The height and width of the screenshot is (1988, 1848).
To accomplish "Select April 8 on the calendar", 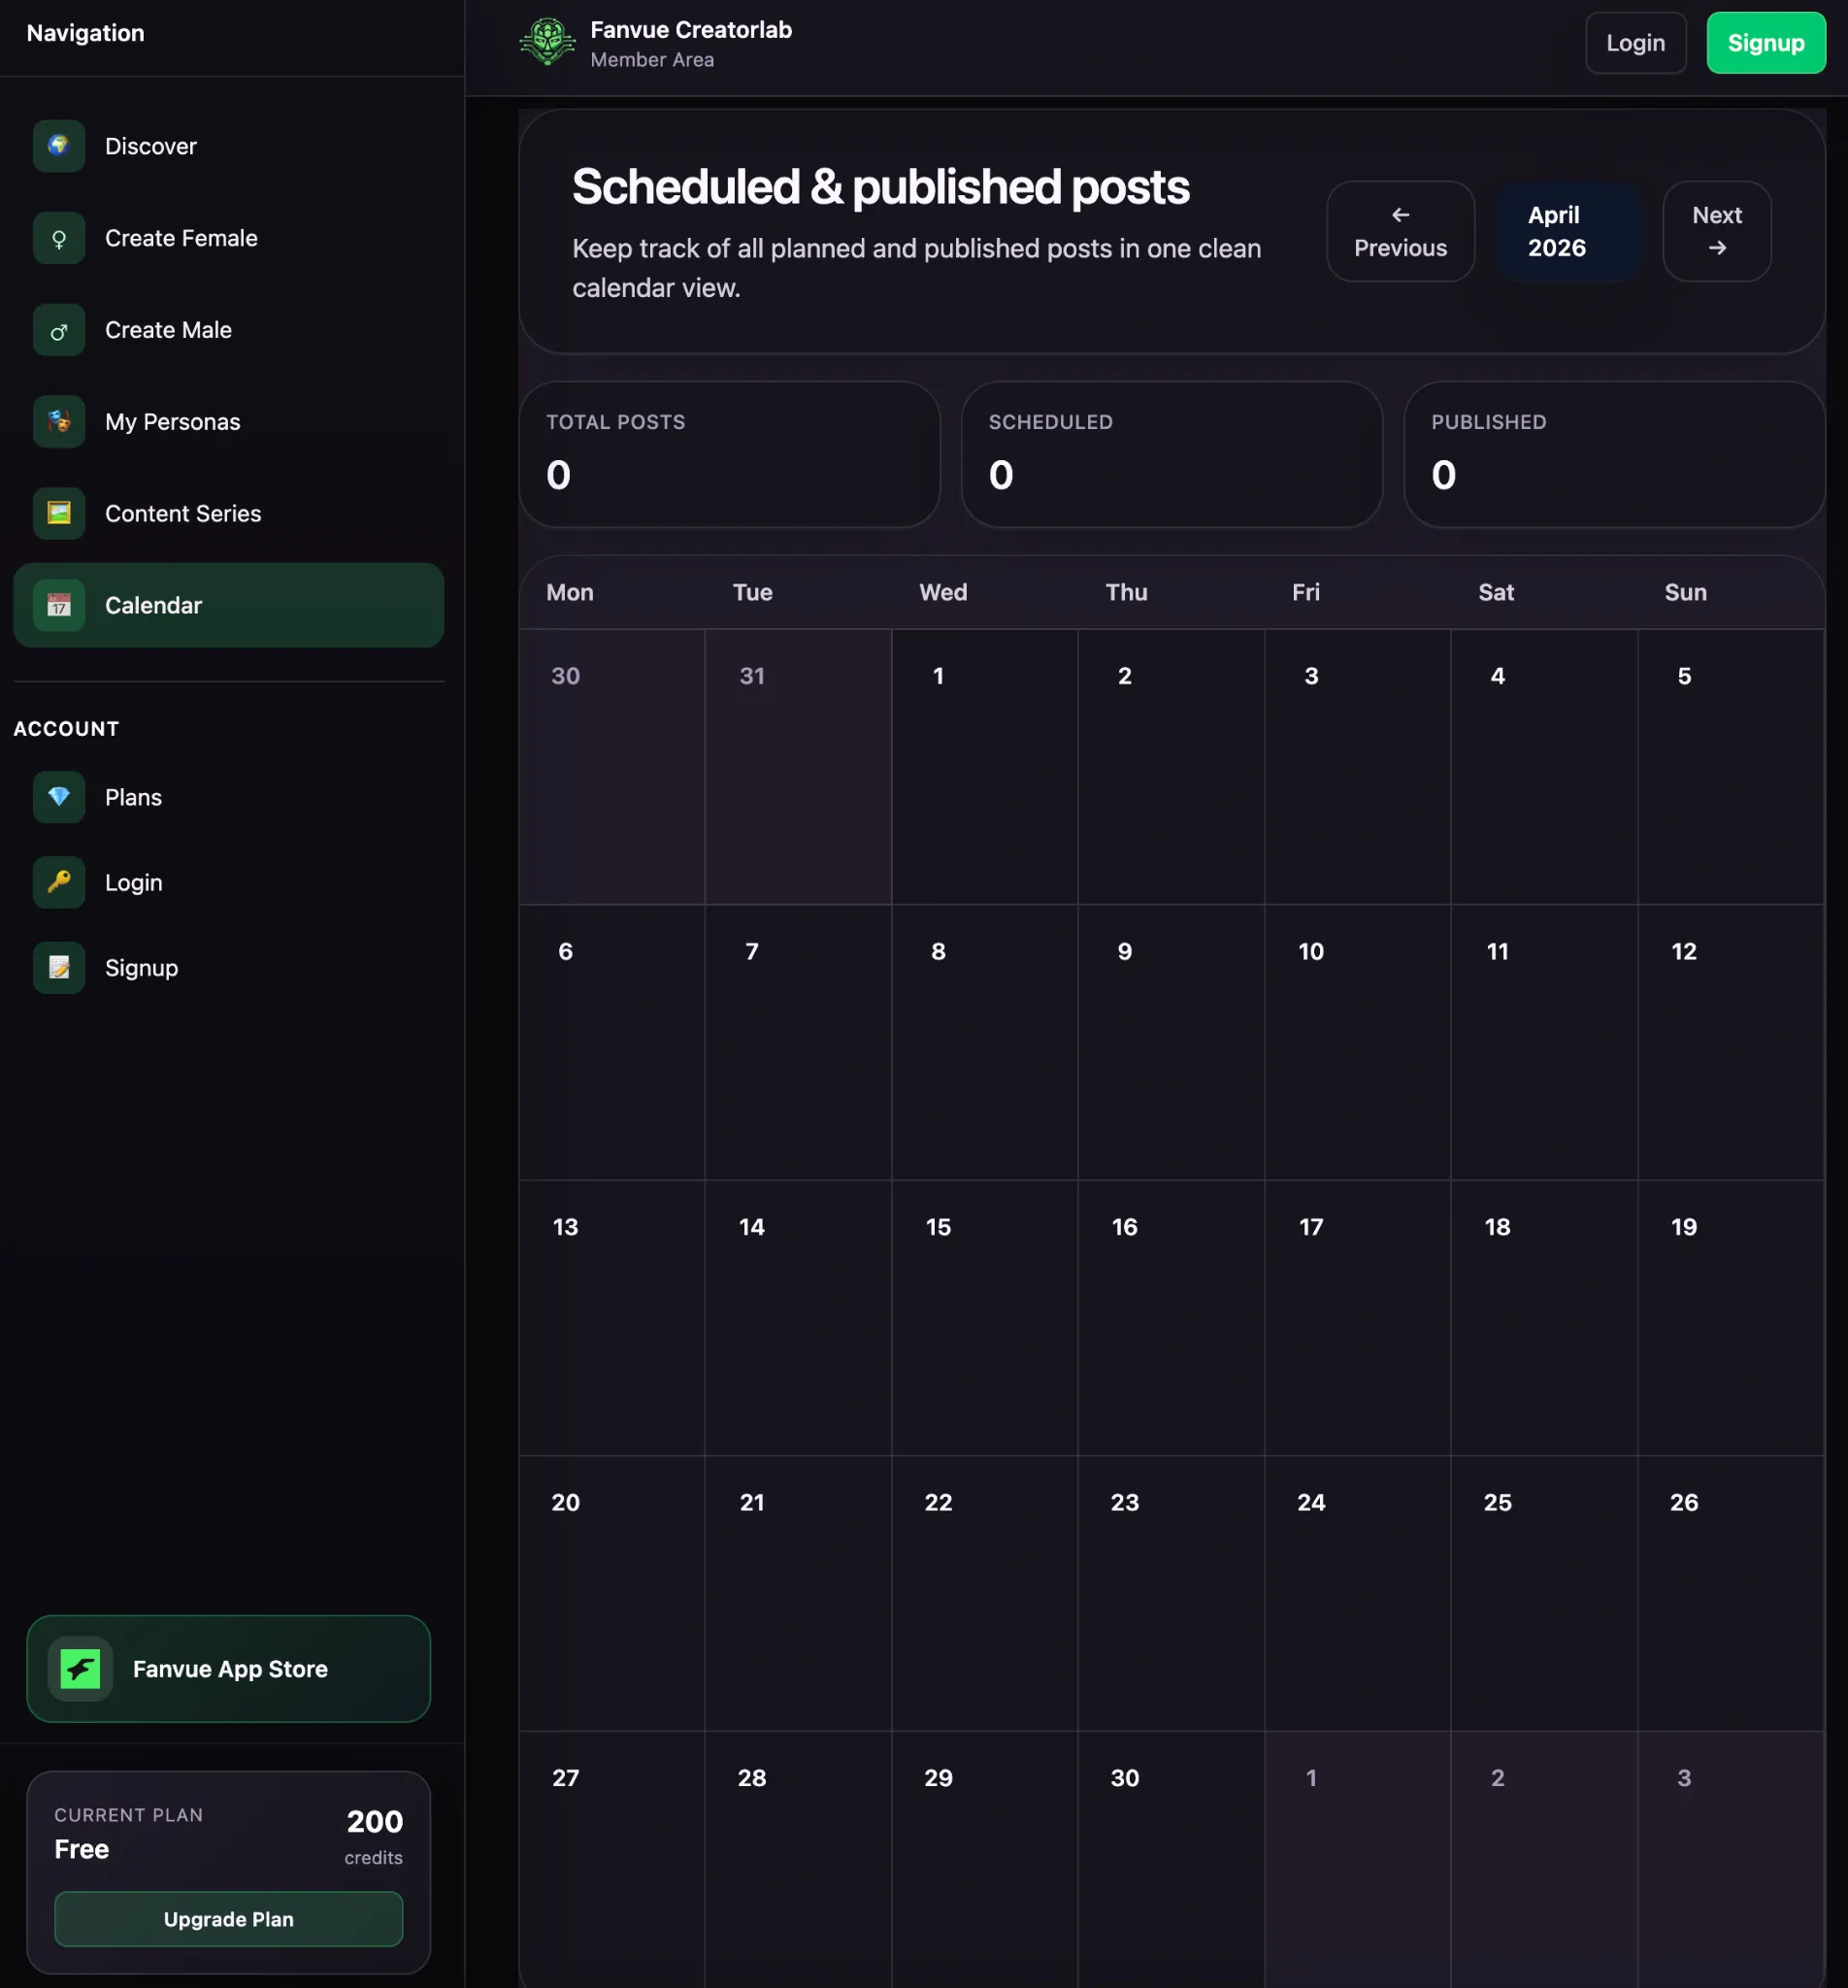I will pyautogui.click(x=984, y=1042).
